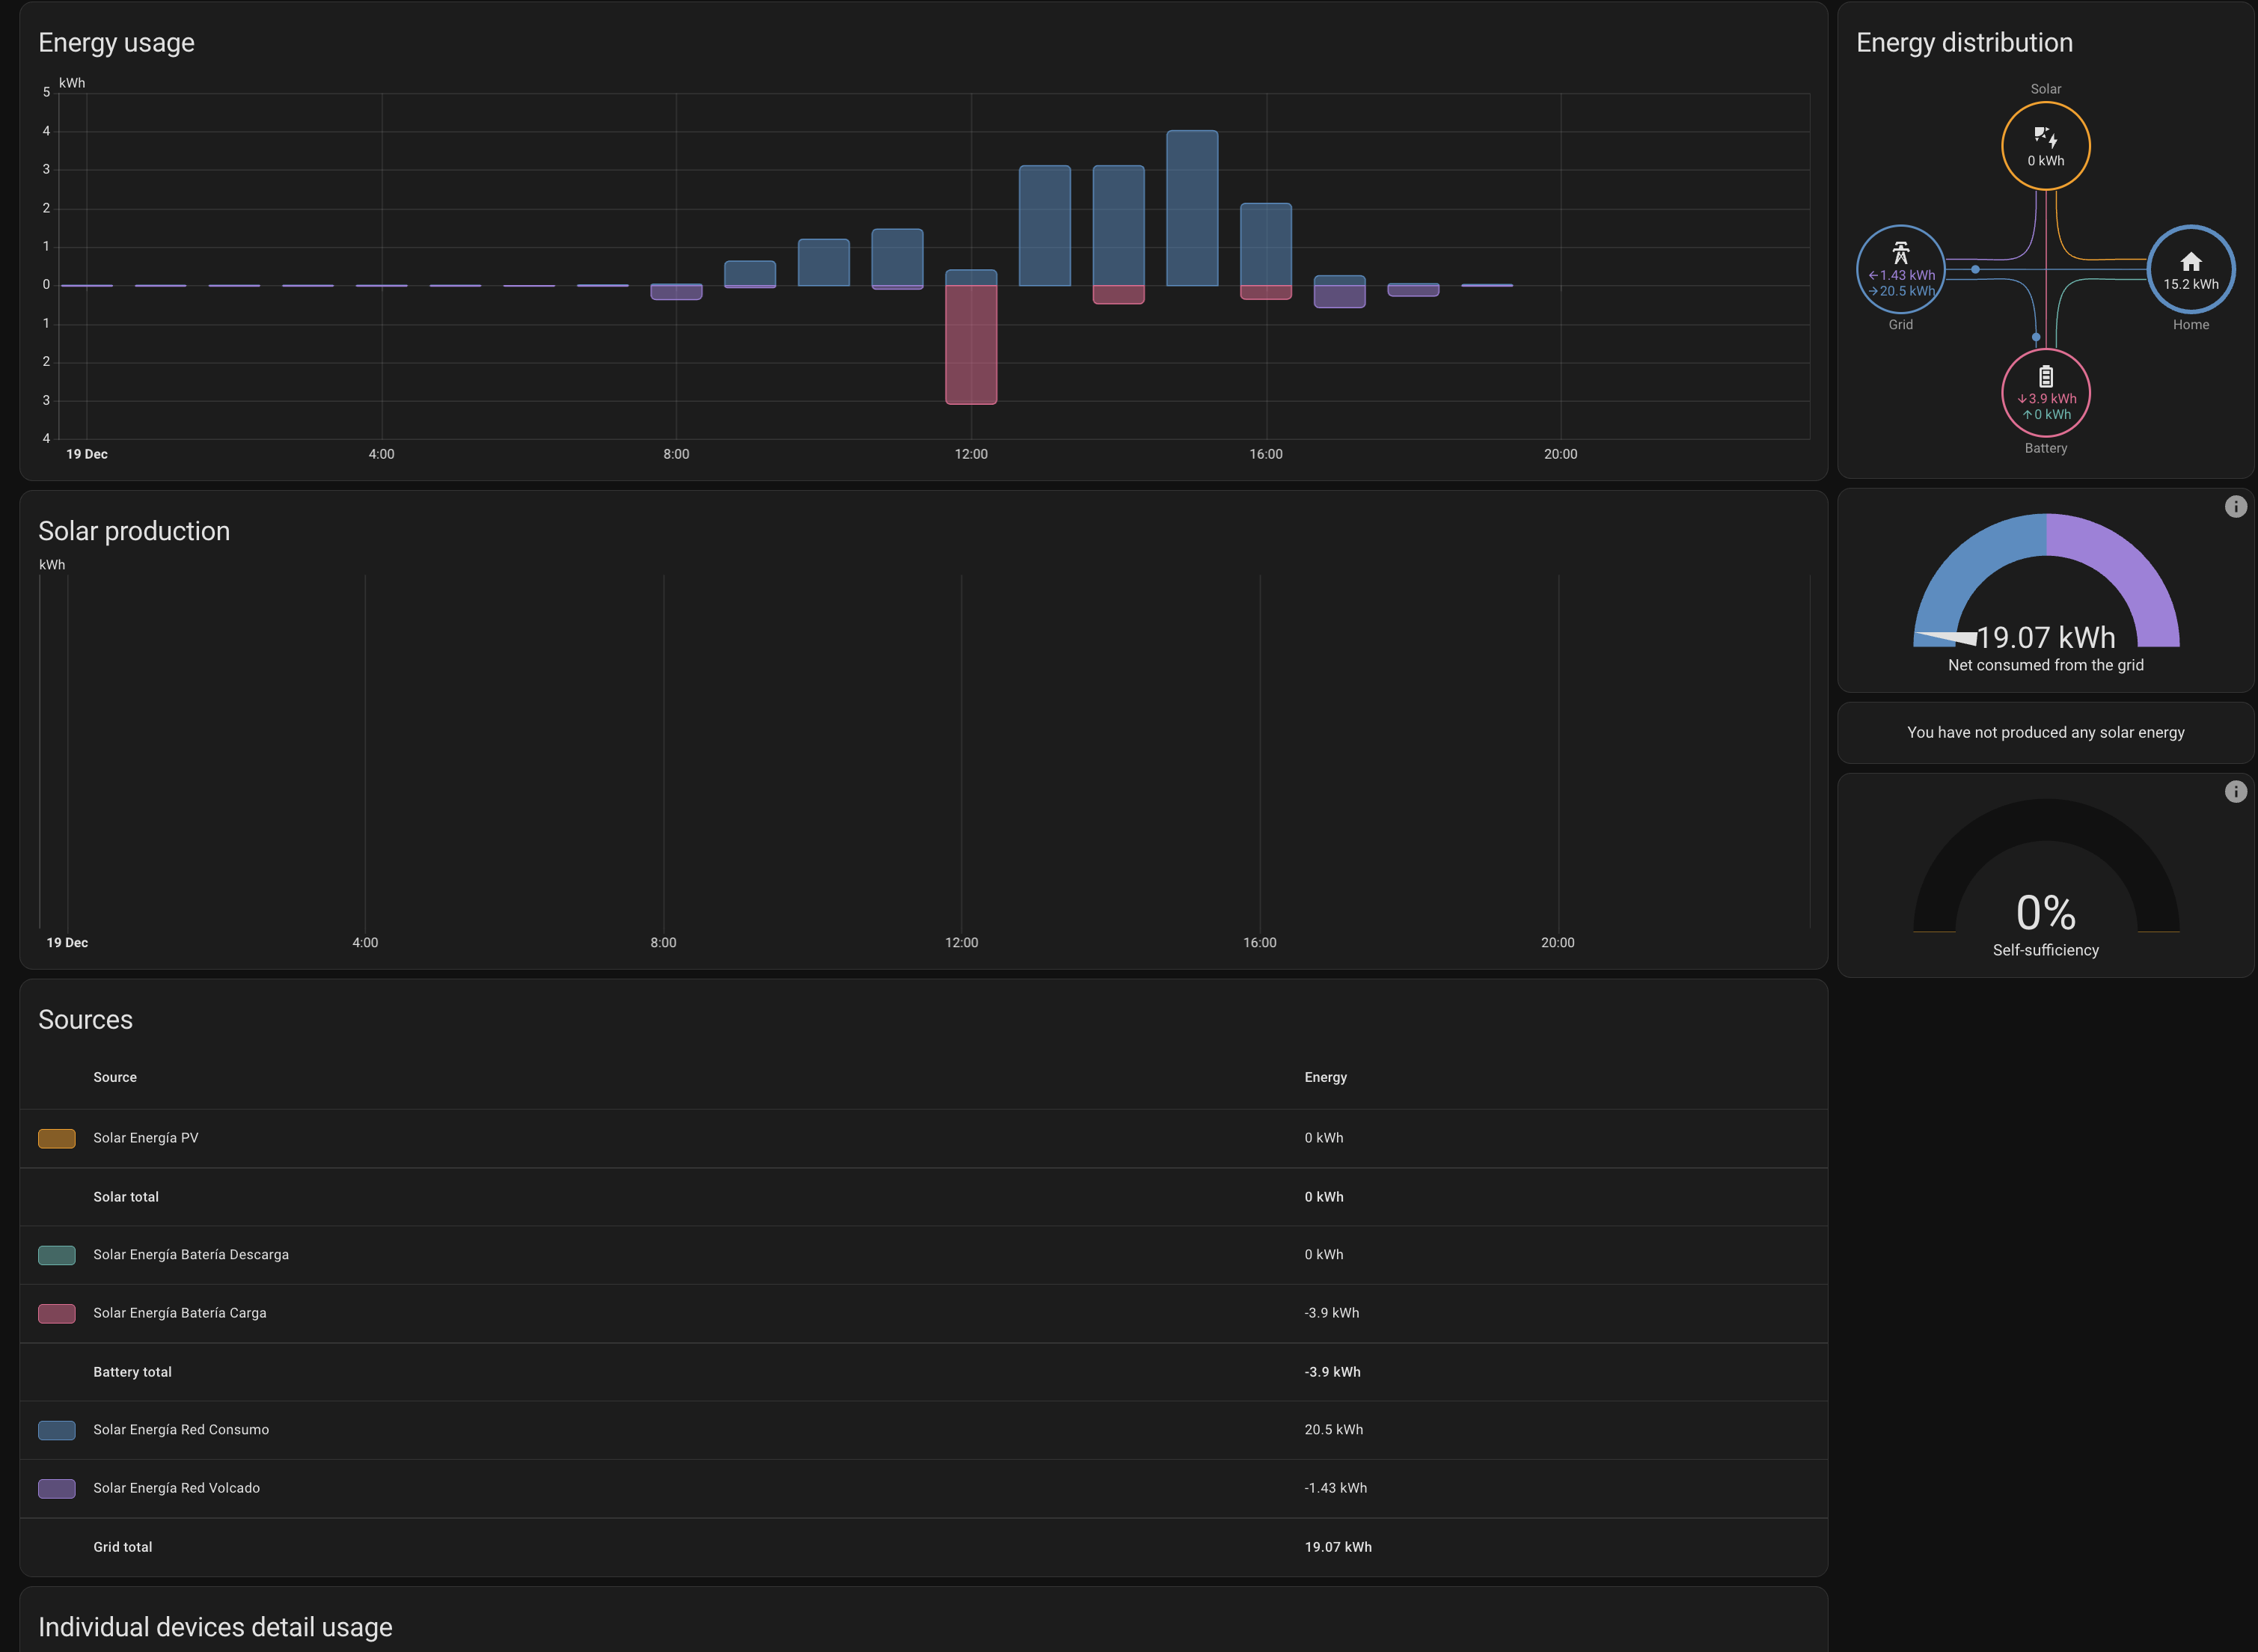Click info icon on self-sufficiency gauge
Image resolution: width=2258 pixels, height=1652 pixels.
pyautogui.click(x=2235, y=792)
